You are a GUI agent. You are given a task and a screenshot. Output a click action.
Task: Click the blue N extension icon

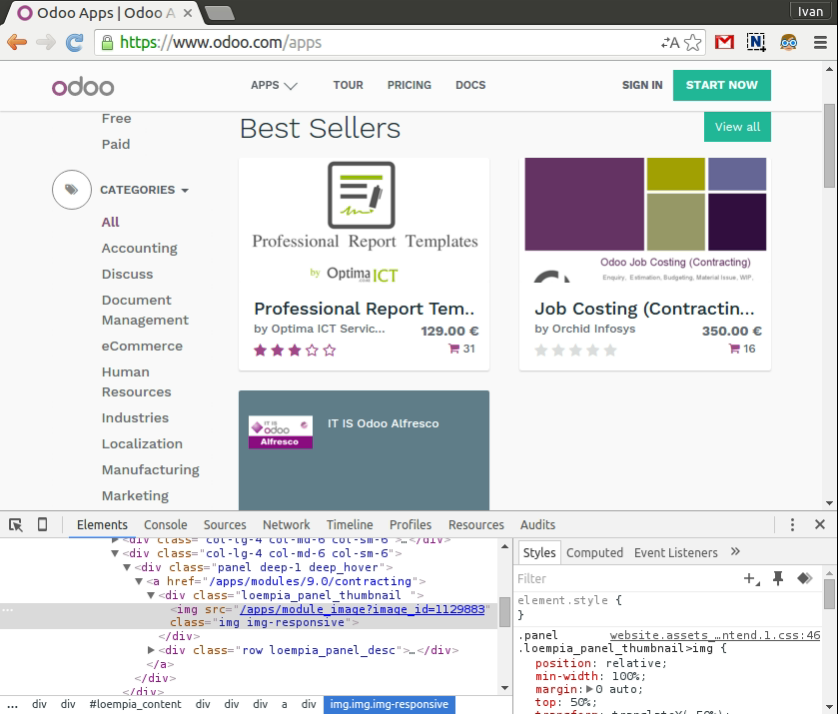click(756, 42)
